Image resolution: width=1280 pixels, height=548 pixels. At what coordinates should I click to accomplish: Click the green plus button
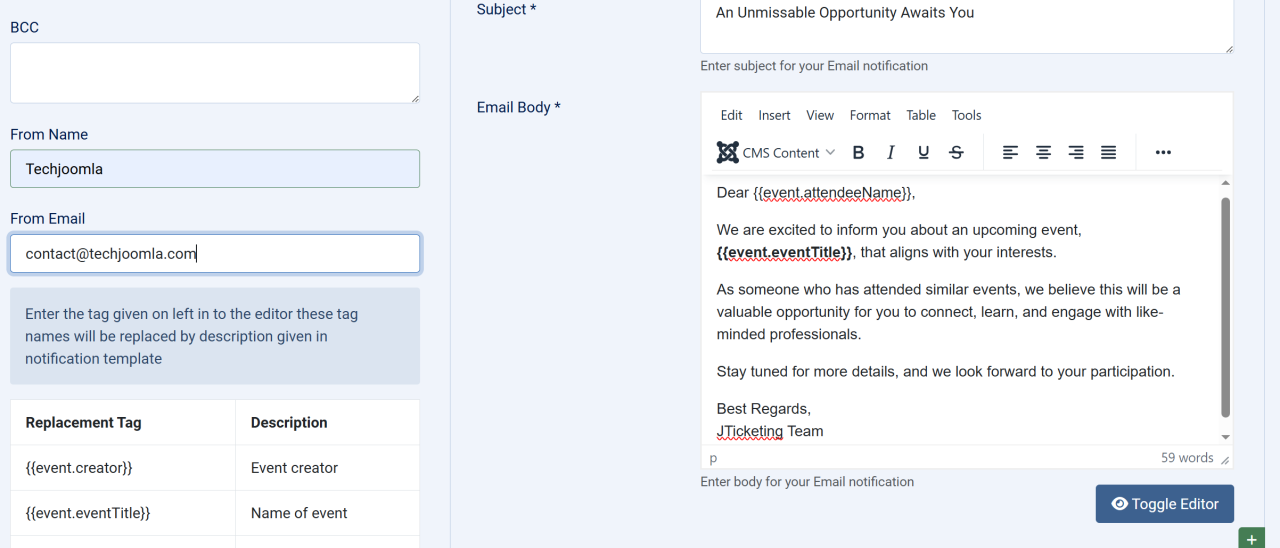coord(1251,539)
